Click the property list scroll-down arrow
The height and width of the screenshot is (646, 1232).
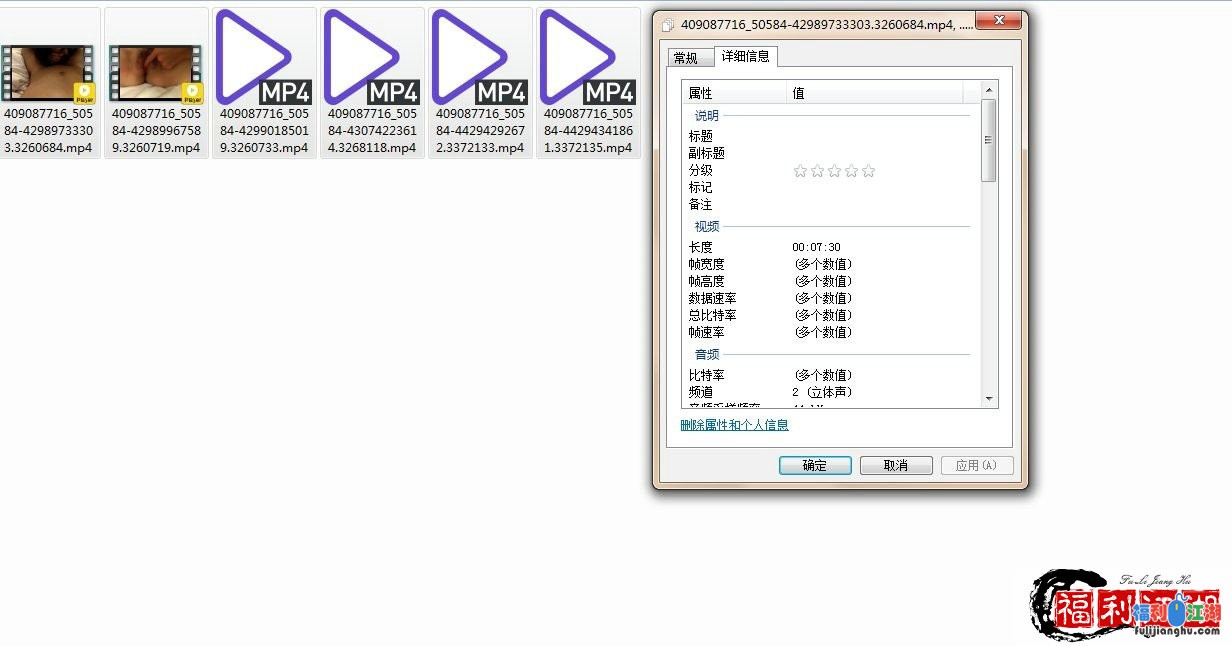click(x=989, y=398)
